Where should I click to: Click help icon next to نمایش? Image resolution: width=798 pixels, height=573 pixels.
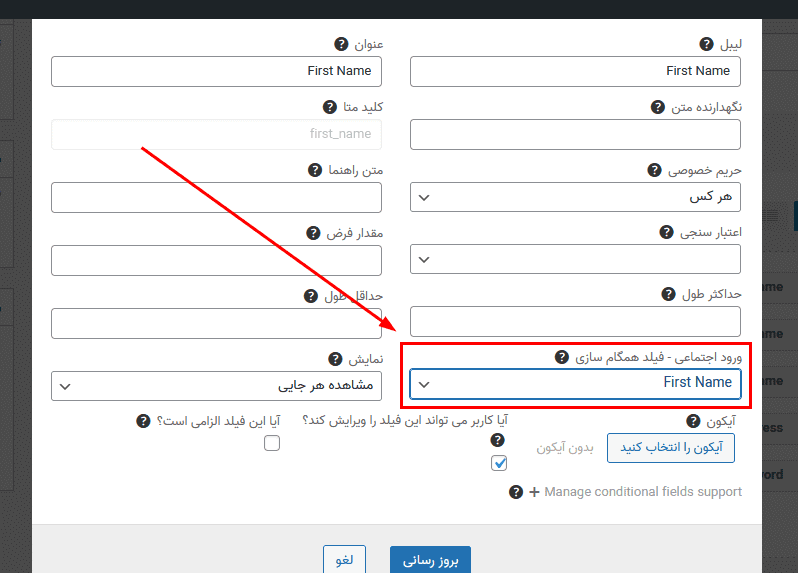coord(335,359)
